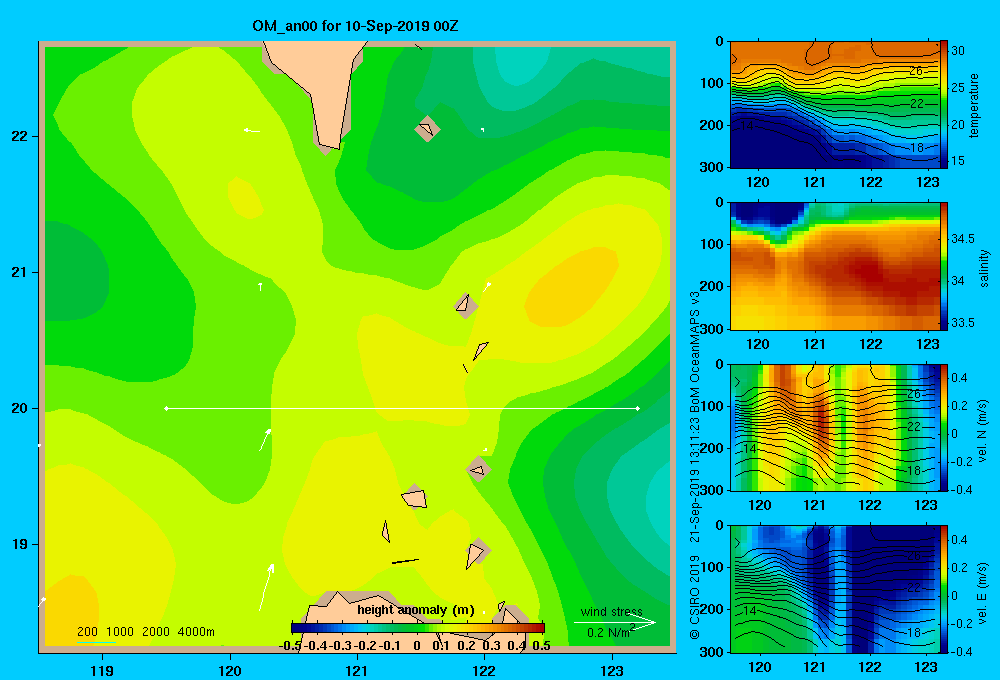Click the 'height anomaly (m)' label
Screen dimensions: 1000x680
pos(416,610)
